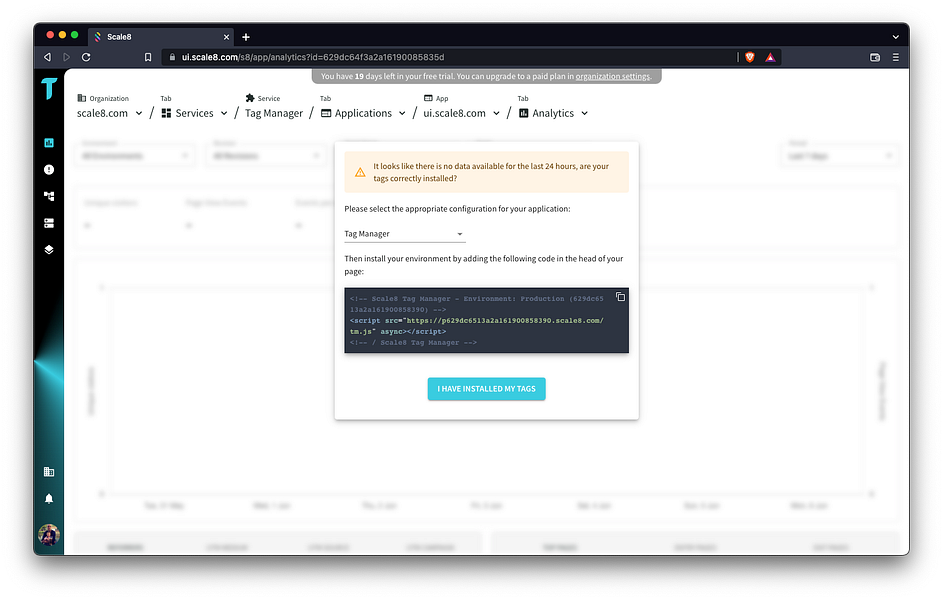Open the browser hamburger menu

point(895,57)
